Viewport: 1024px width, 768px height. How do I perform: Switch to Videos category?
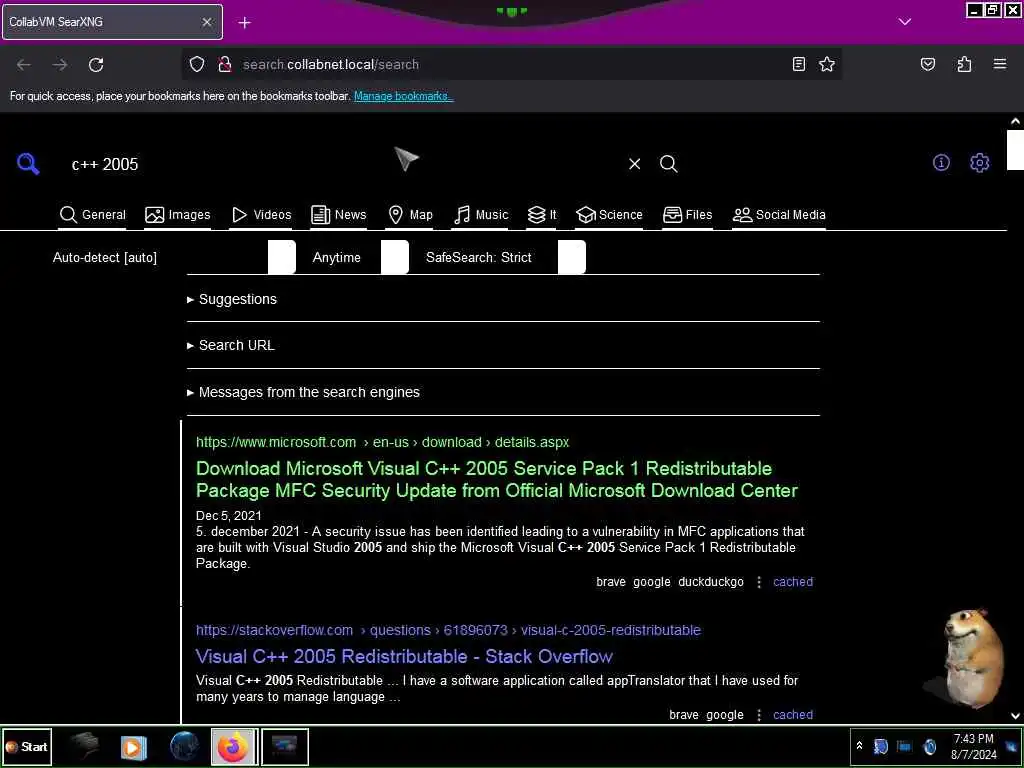(x=261, y=215)
